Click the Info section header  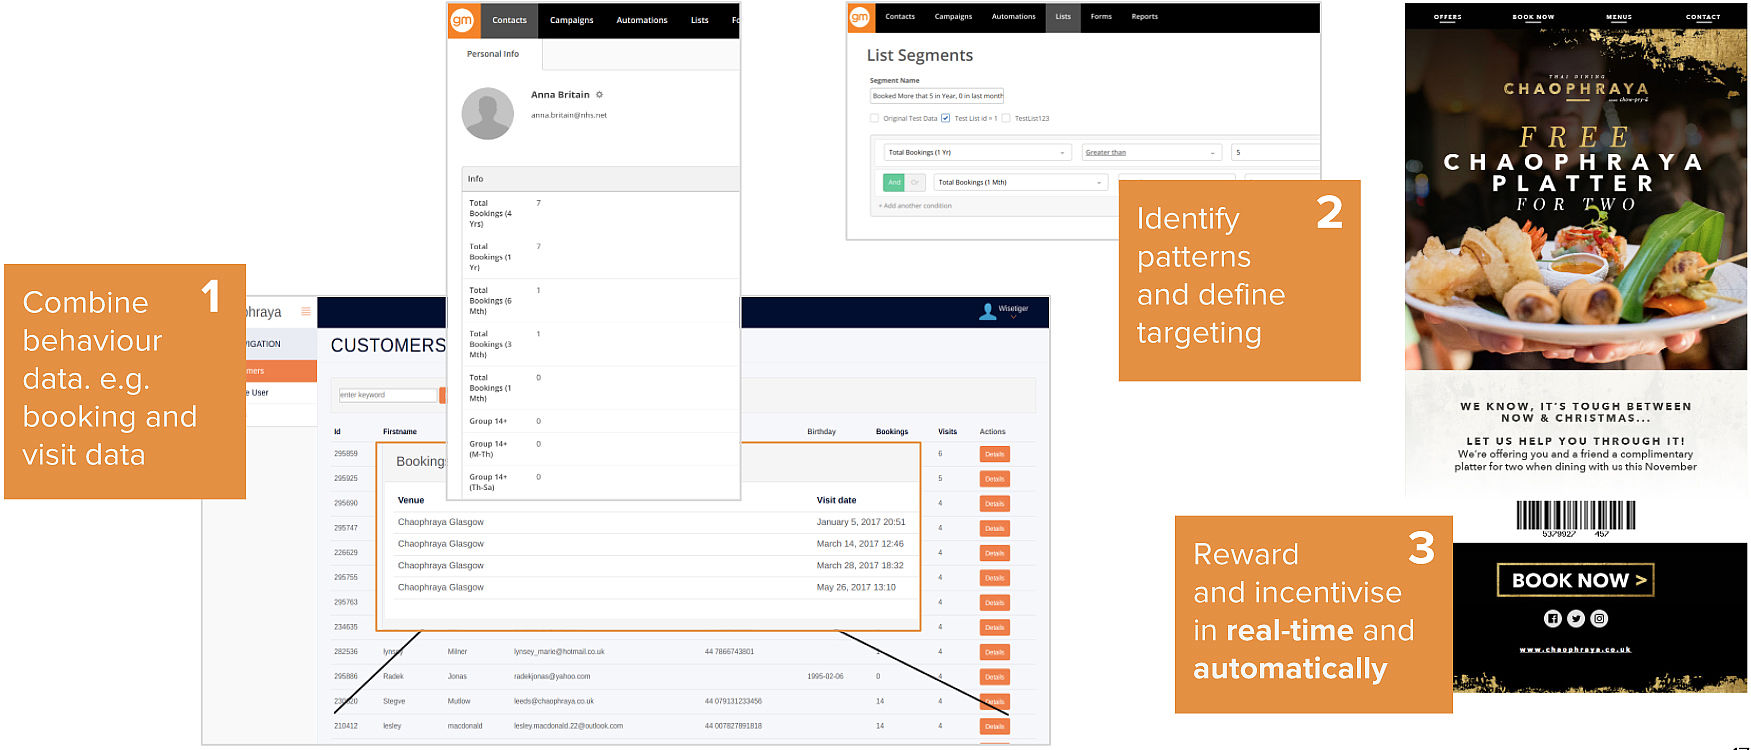pyautogui.click(x=600, y=179)
